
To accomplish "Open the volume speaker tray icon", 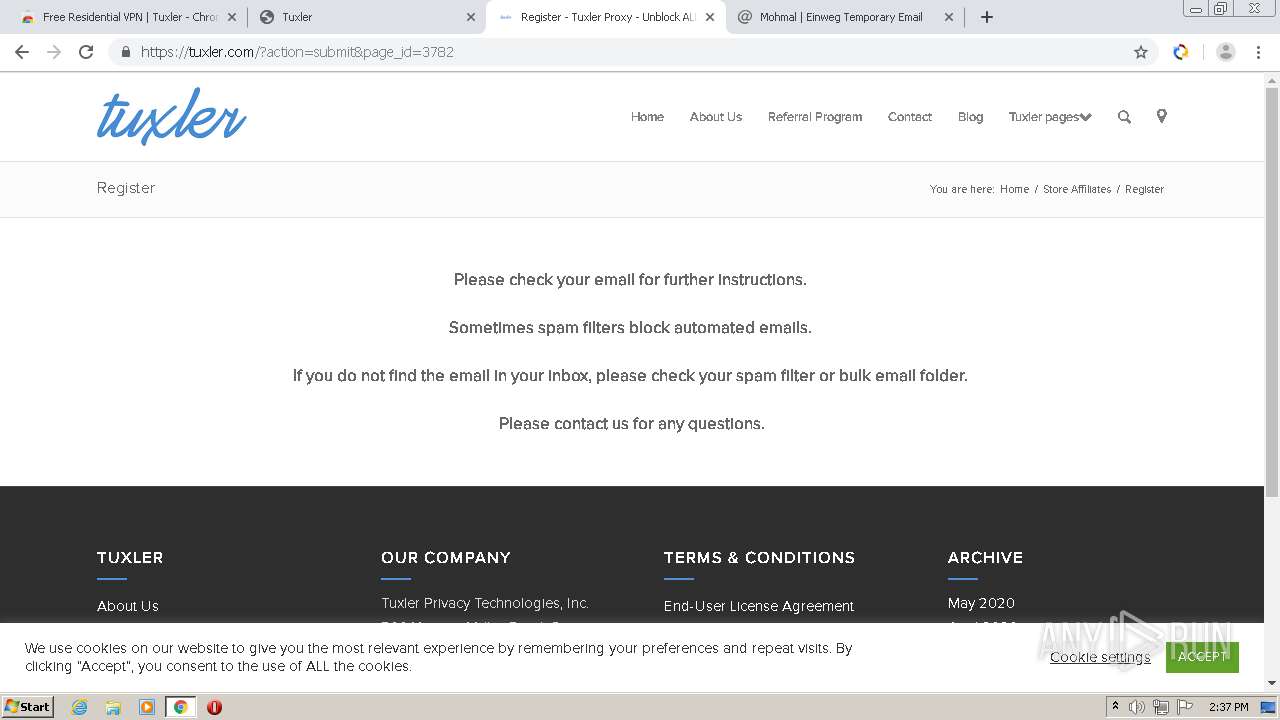I will pyautogui.click(x=1137, y=707).
